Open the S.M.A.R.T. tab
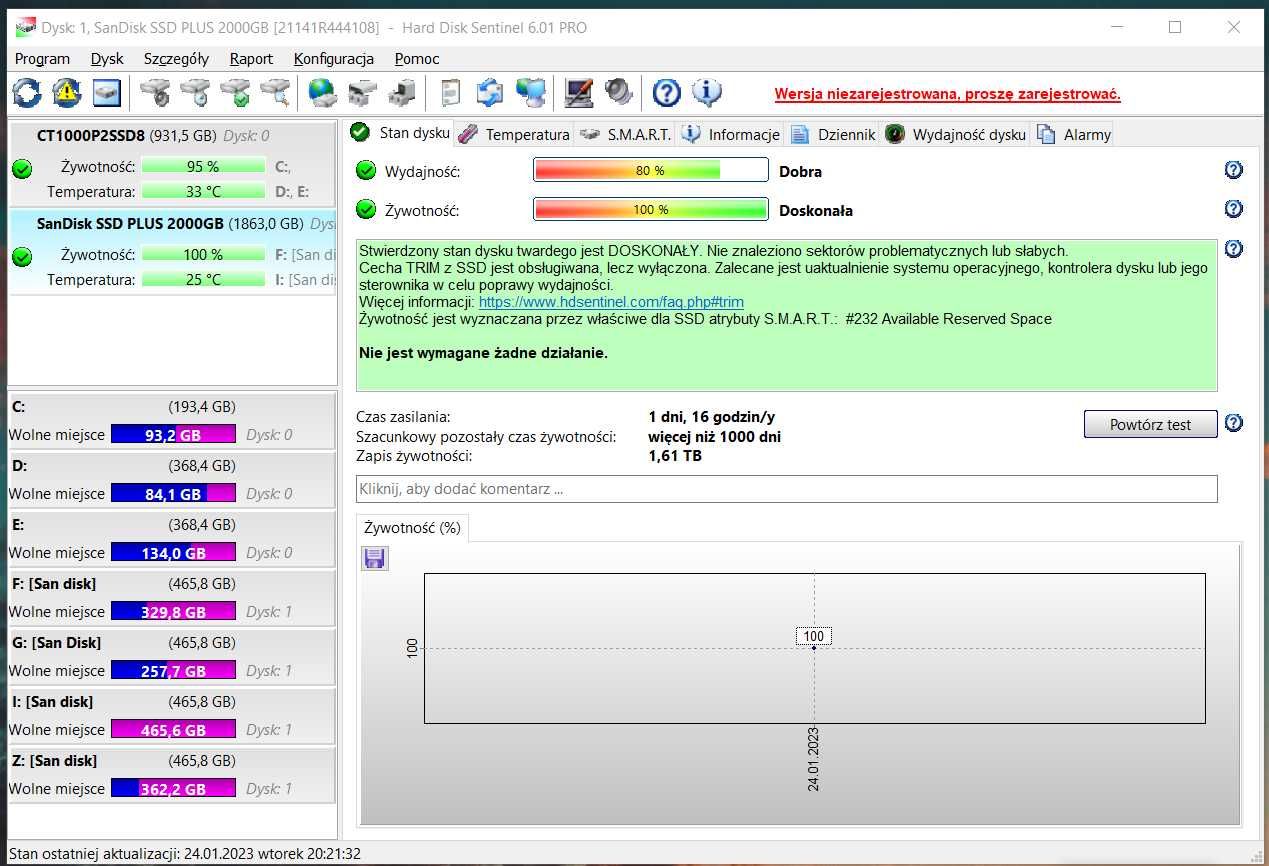This screenshot has width=1269, height=866. [626, 134]
